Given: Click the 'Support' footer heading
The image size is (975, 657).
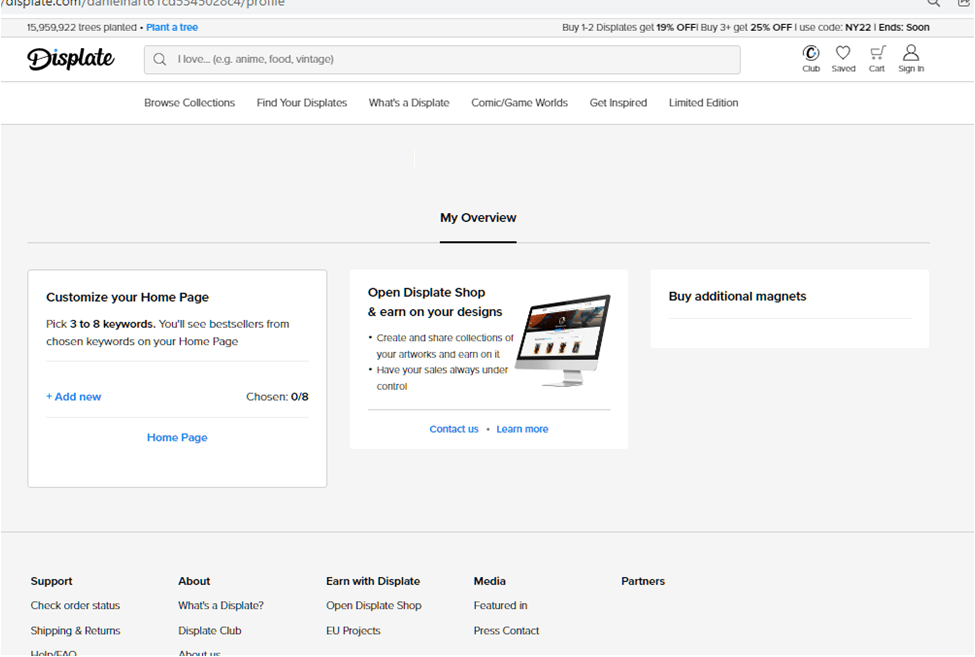Looking at the screenshot, I should point(52,581).
